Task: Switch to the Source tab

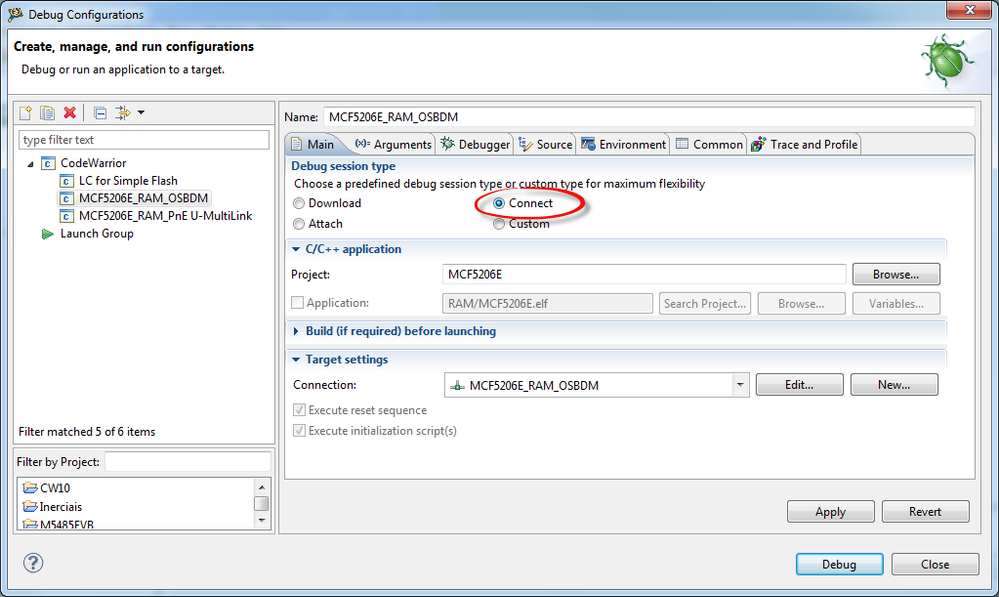Action: [x=545, y=145]
